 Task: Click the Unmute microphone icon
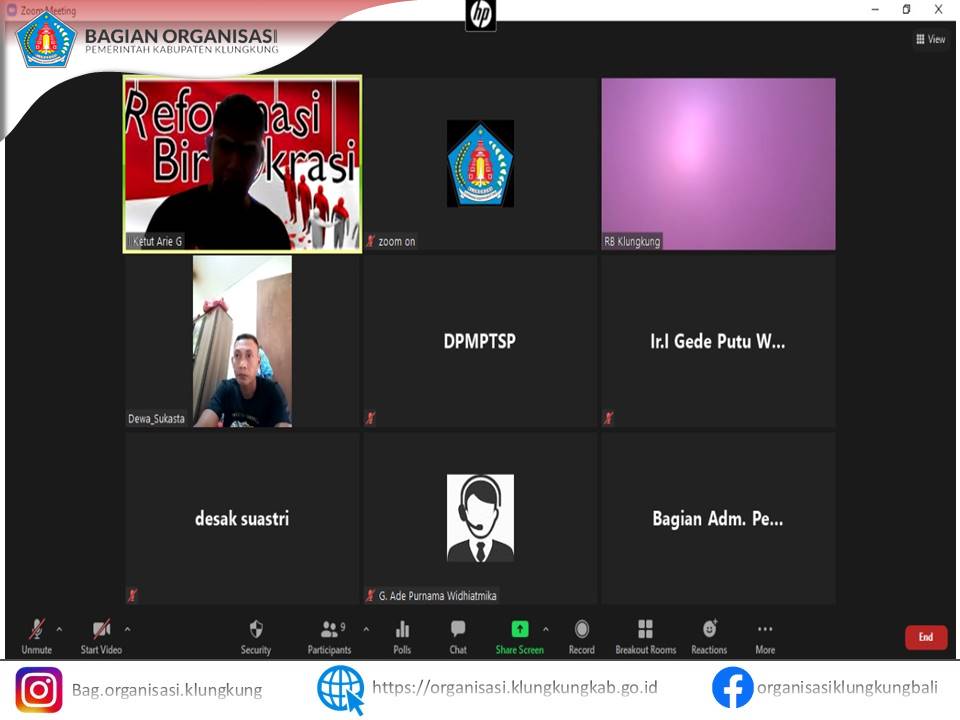(x=36, y=629)
